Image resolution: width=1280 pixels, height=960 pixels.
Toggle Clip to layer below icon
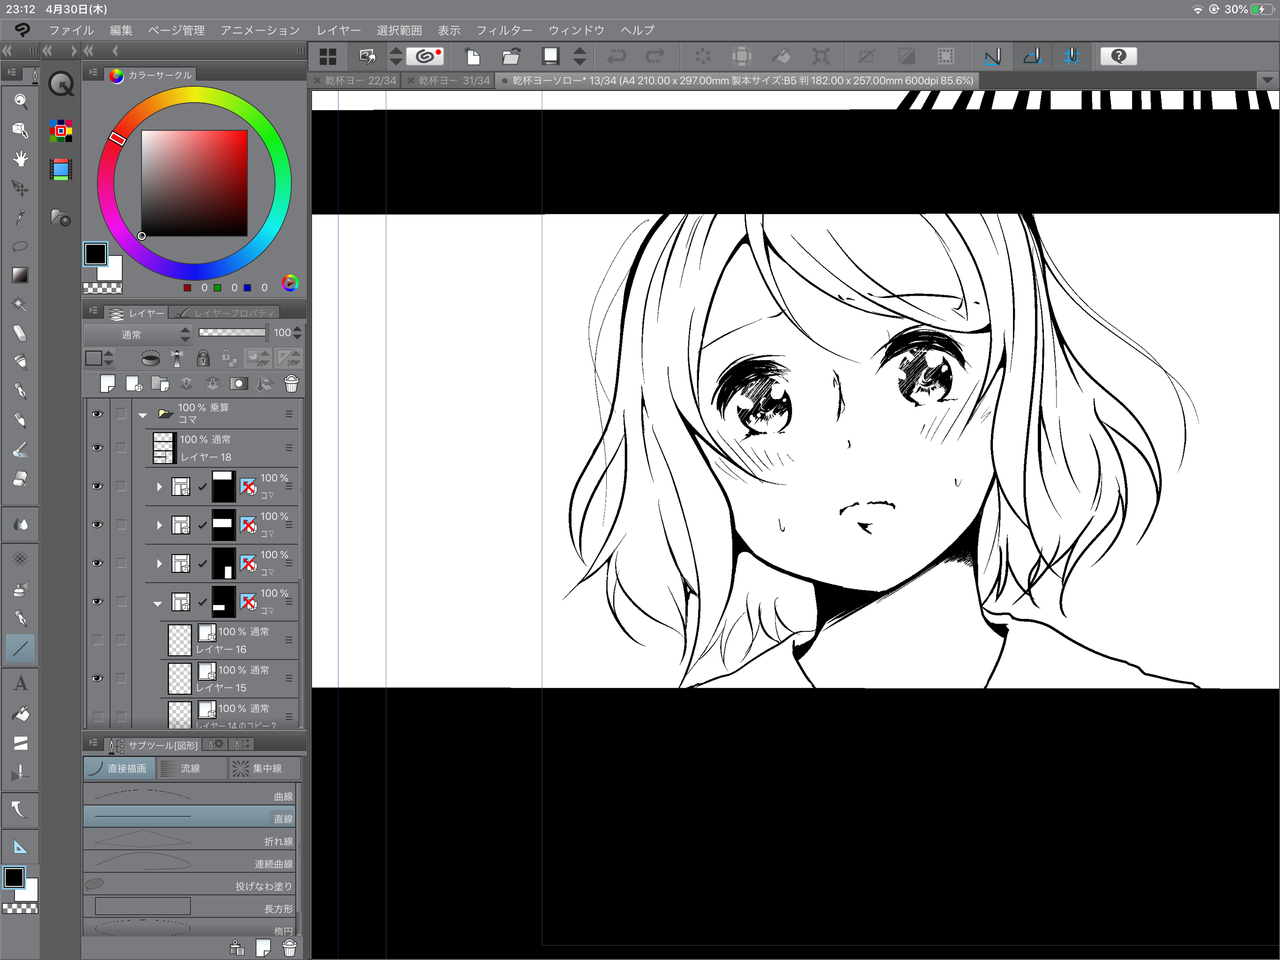(150, 358)
